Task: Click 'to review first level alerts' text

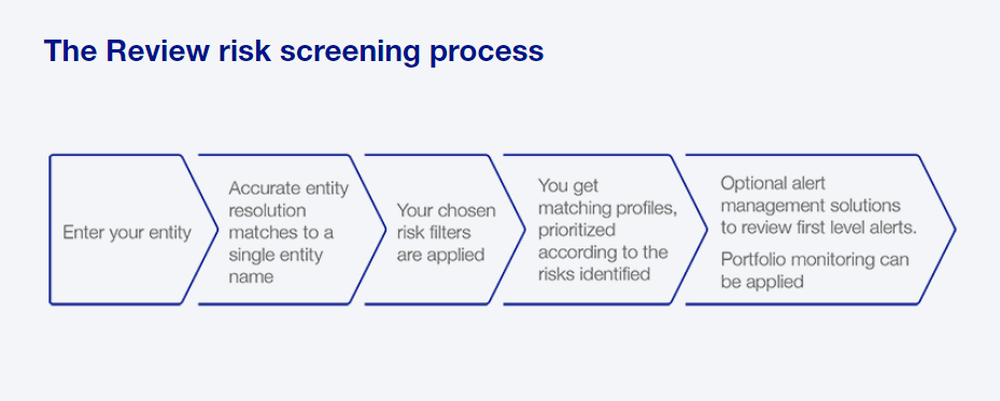Action: click(x=819, y=228)
